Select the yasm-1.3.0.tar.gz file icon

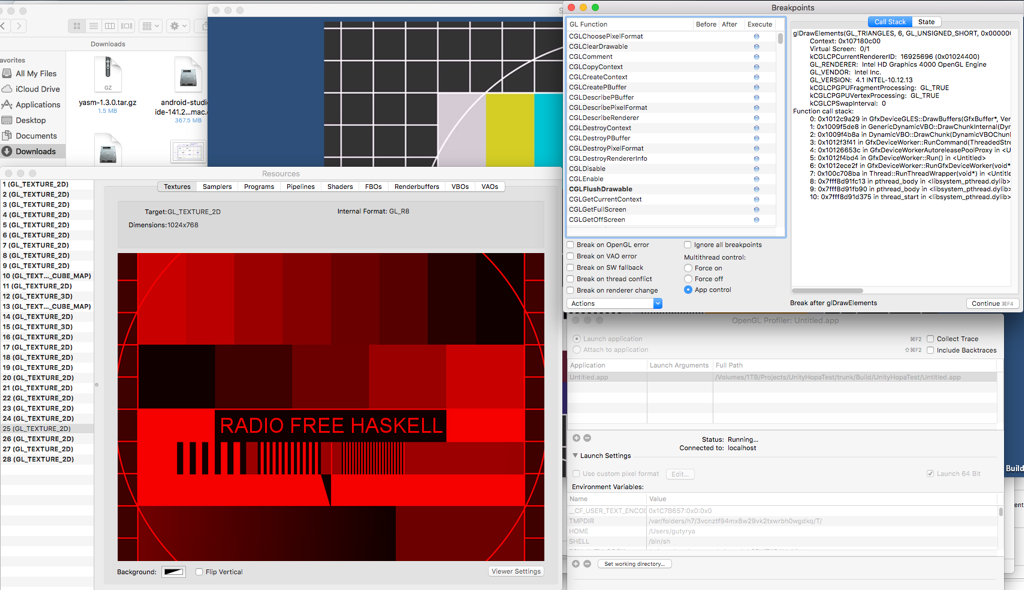click(108, 74)
